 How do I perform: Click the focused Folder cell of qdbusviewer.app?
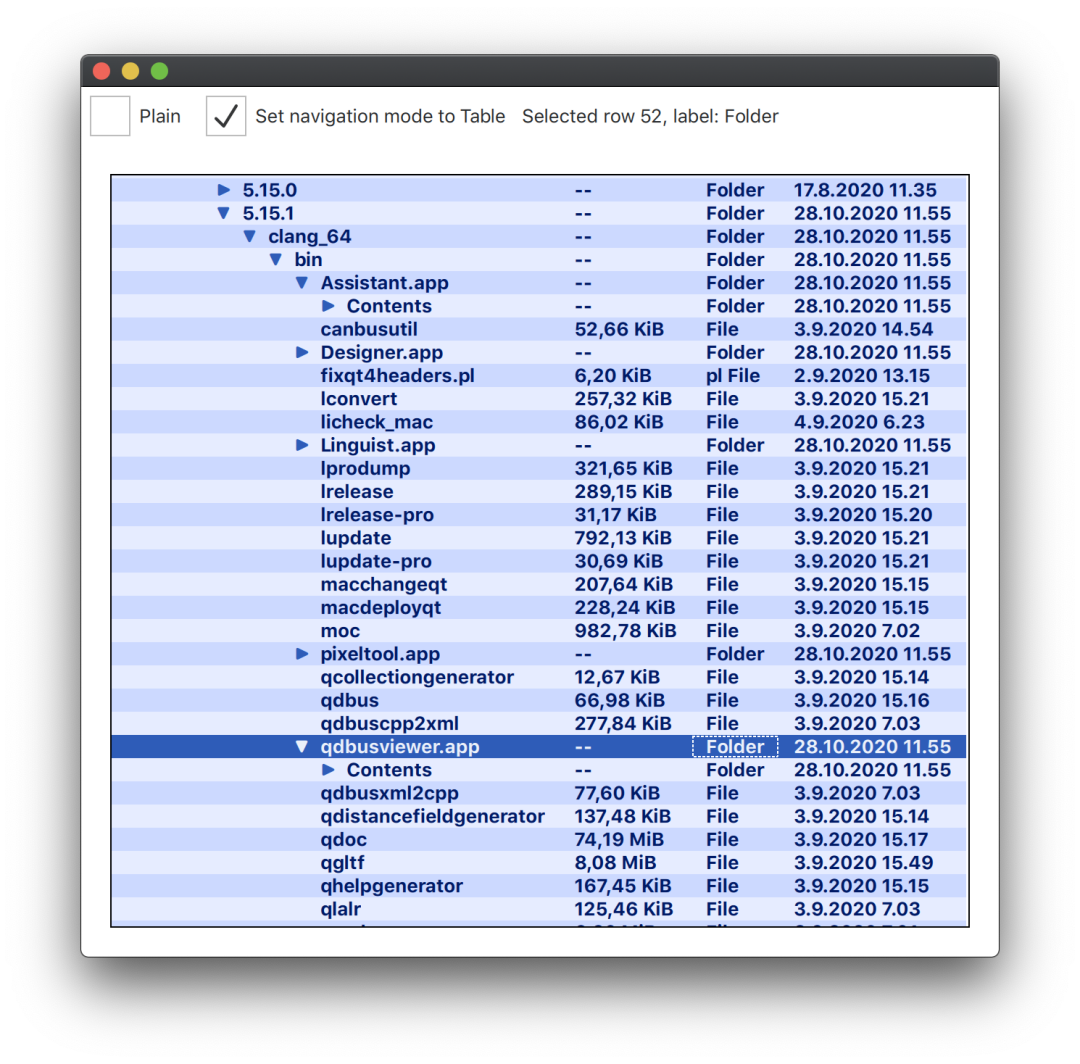(735, 747)
